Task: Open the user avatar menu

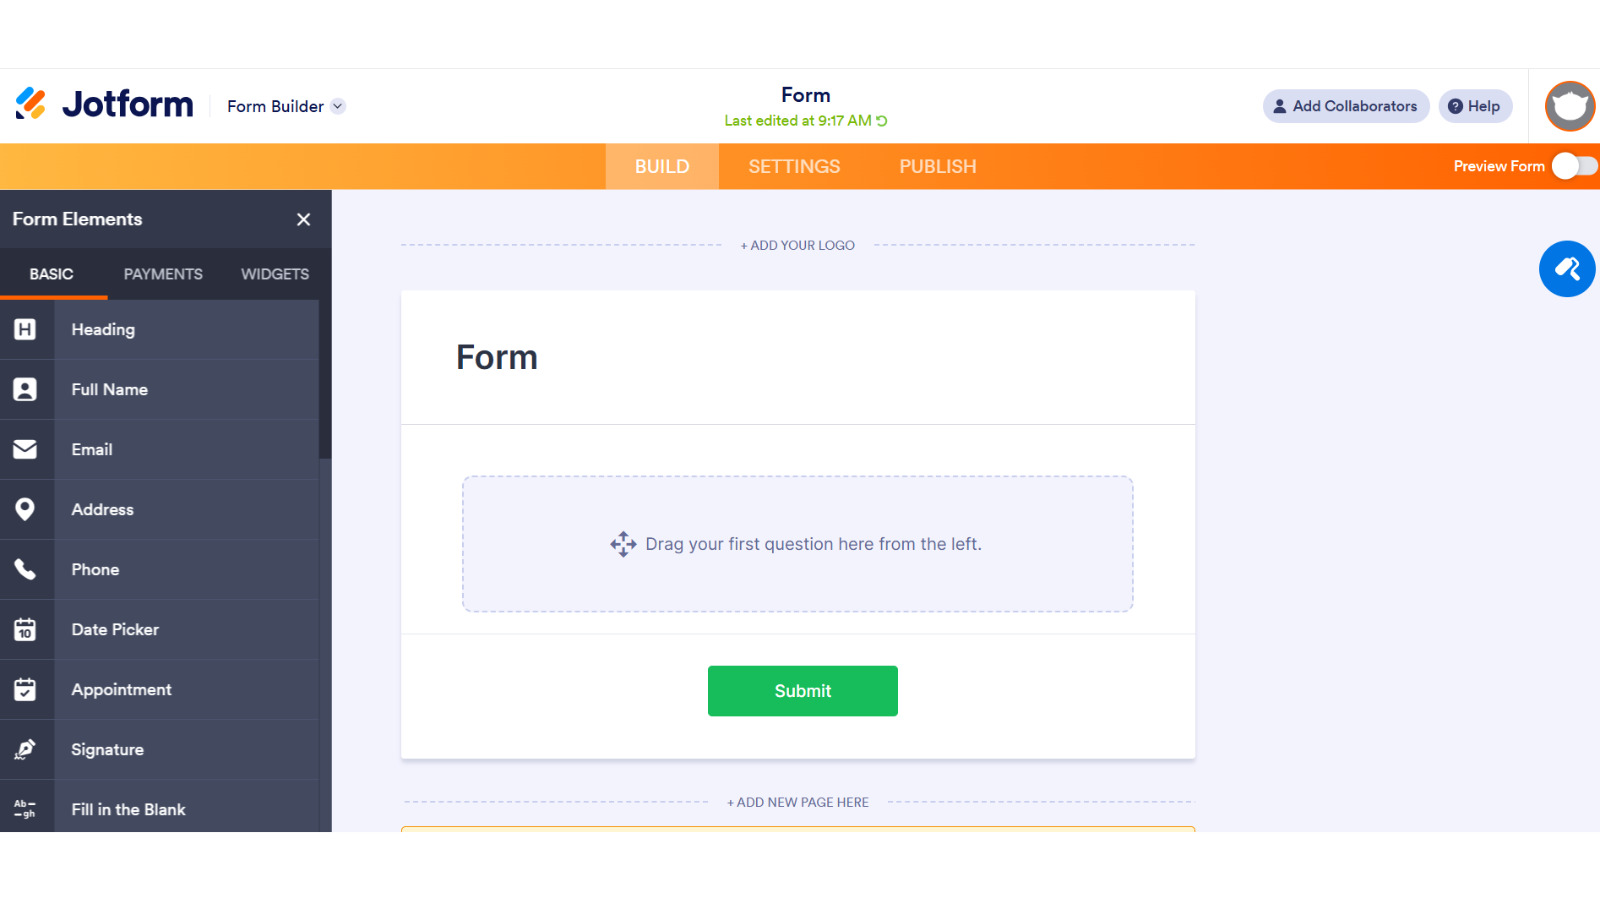Action: [1570, 106]
